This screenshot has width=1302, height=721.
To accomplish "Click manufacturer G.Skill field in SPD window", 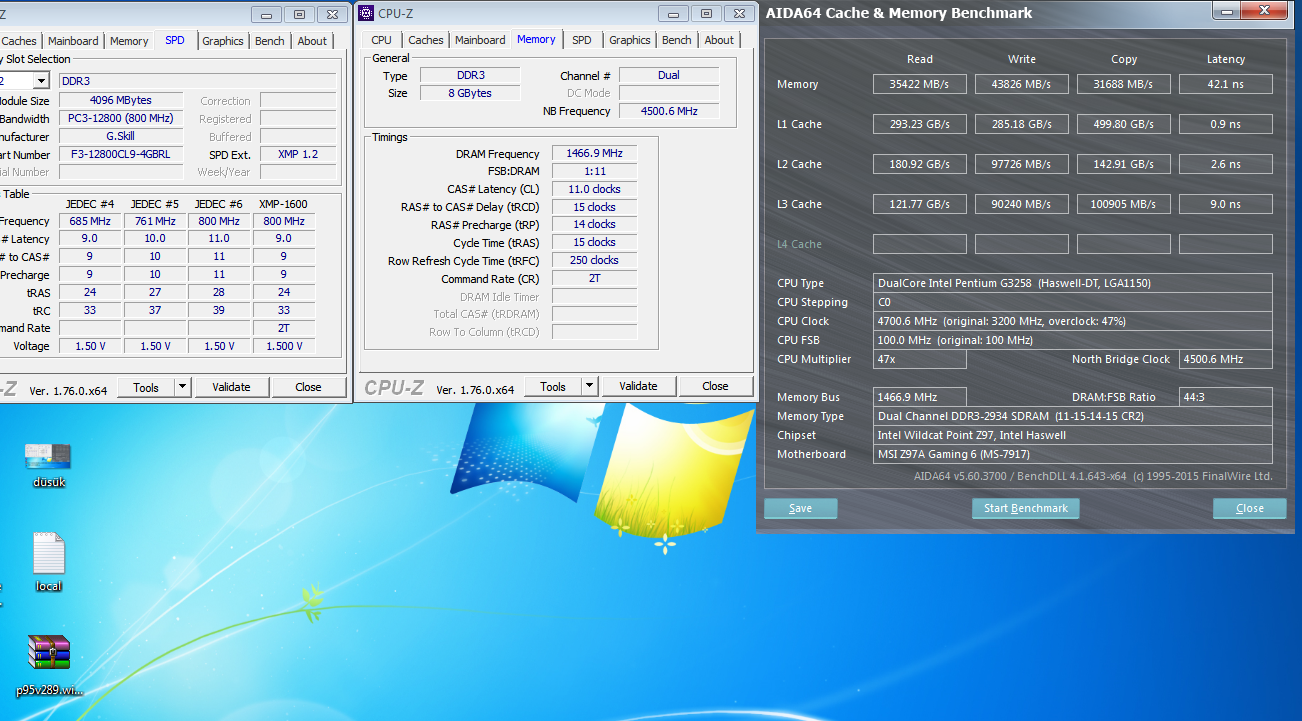I will coord(121,136).
